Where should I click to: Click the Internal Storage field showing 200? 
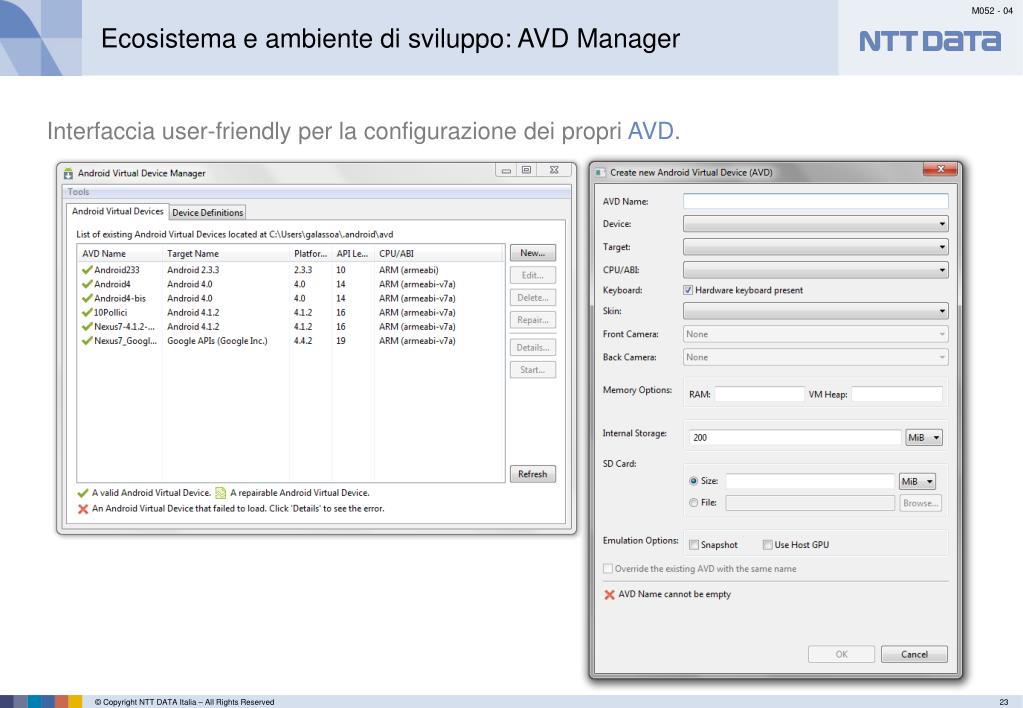coord(795,438)
